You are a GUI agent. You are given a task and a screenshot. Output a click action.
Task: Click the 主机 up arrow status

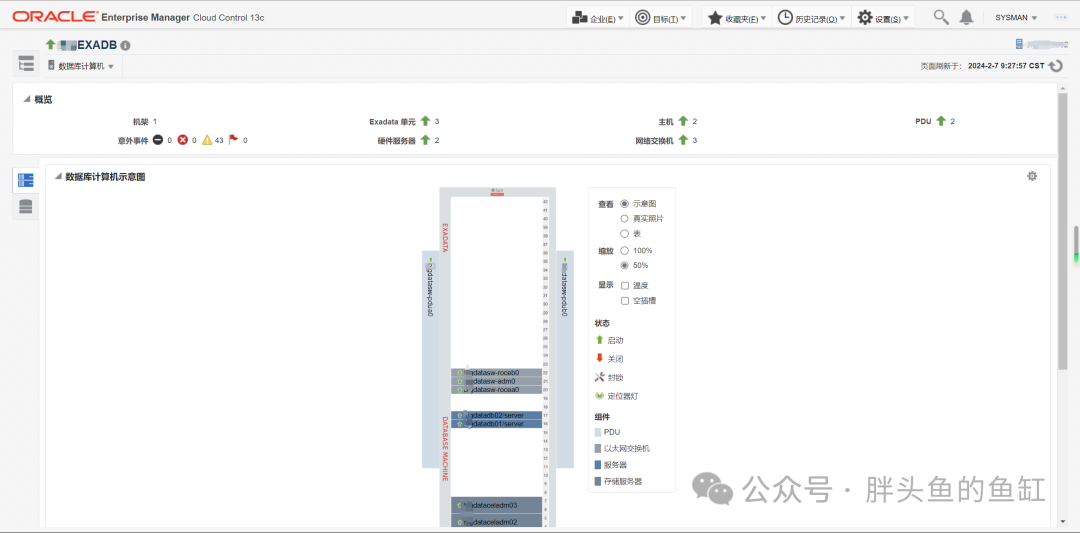click(683, 121)
